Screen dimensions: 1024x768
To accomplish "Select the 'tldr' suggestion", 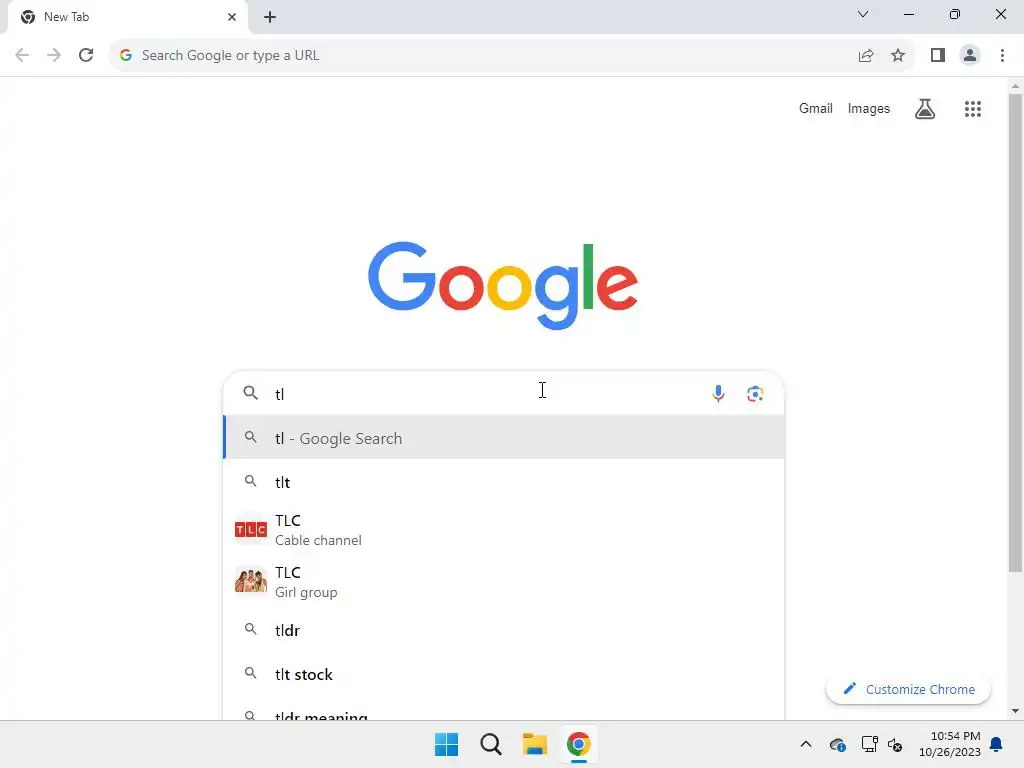I will click(504, 630).
